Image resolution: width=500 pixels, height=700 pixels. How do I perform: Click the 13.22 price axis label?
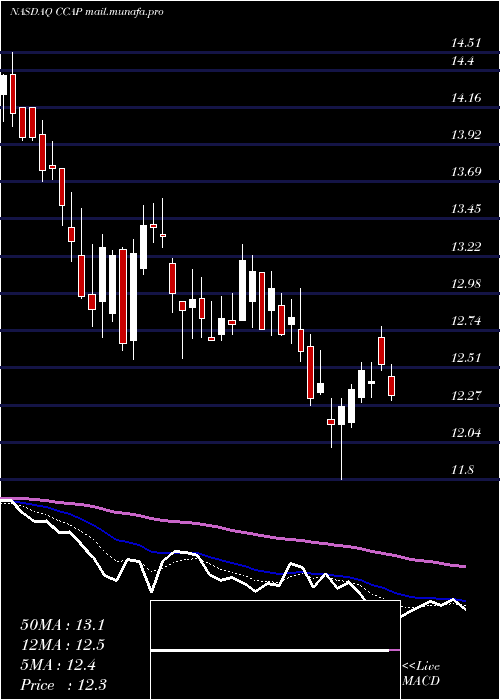pyautogui.click(x=466, y=247)
